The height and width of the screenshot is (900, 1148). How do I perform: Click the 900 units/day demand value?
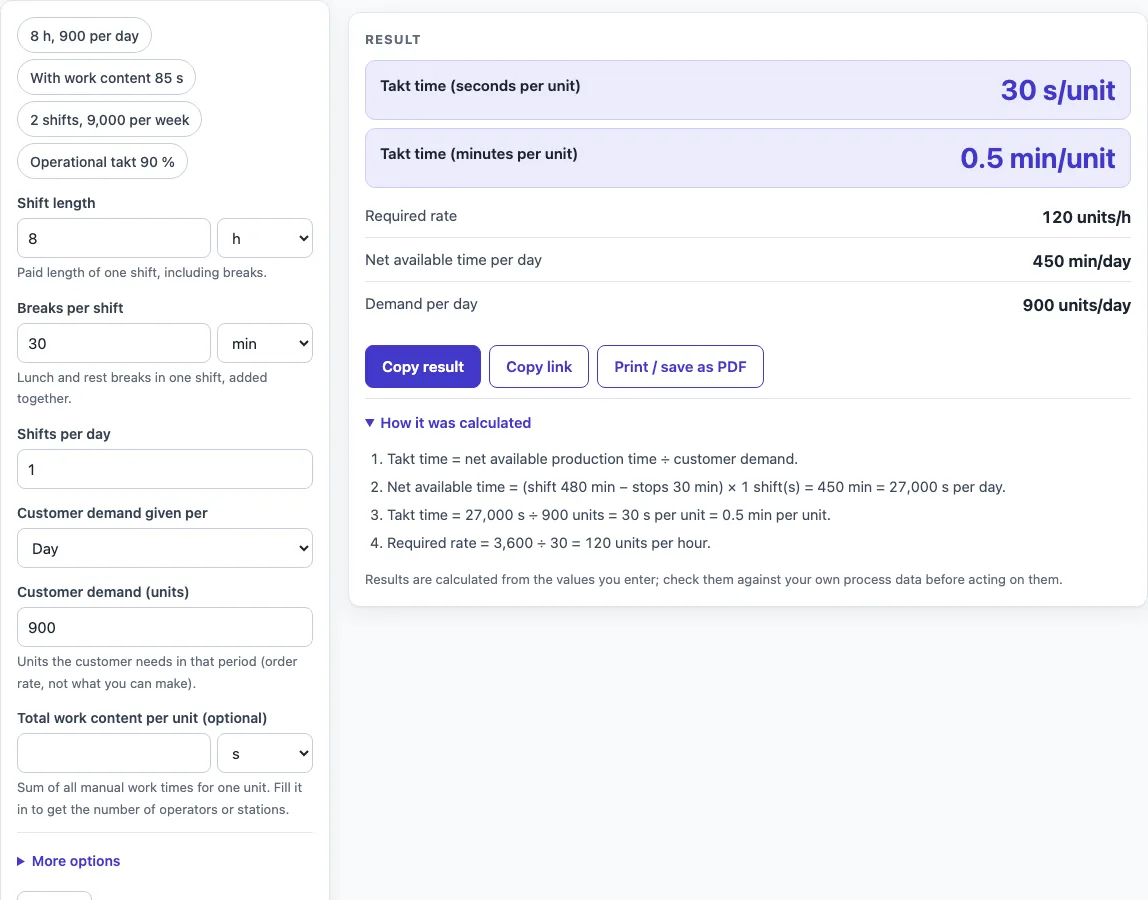click(x=1076, y=305)
